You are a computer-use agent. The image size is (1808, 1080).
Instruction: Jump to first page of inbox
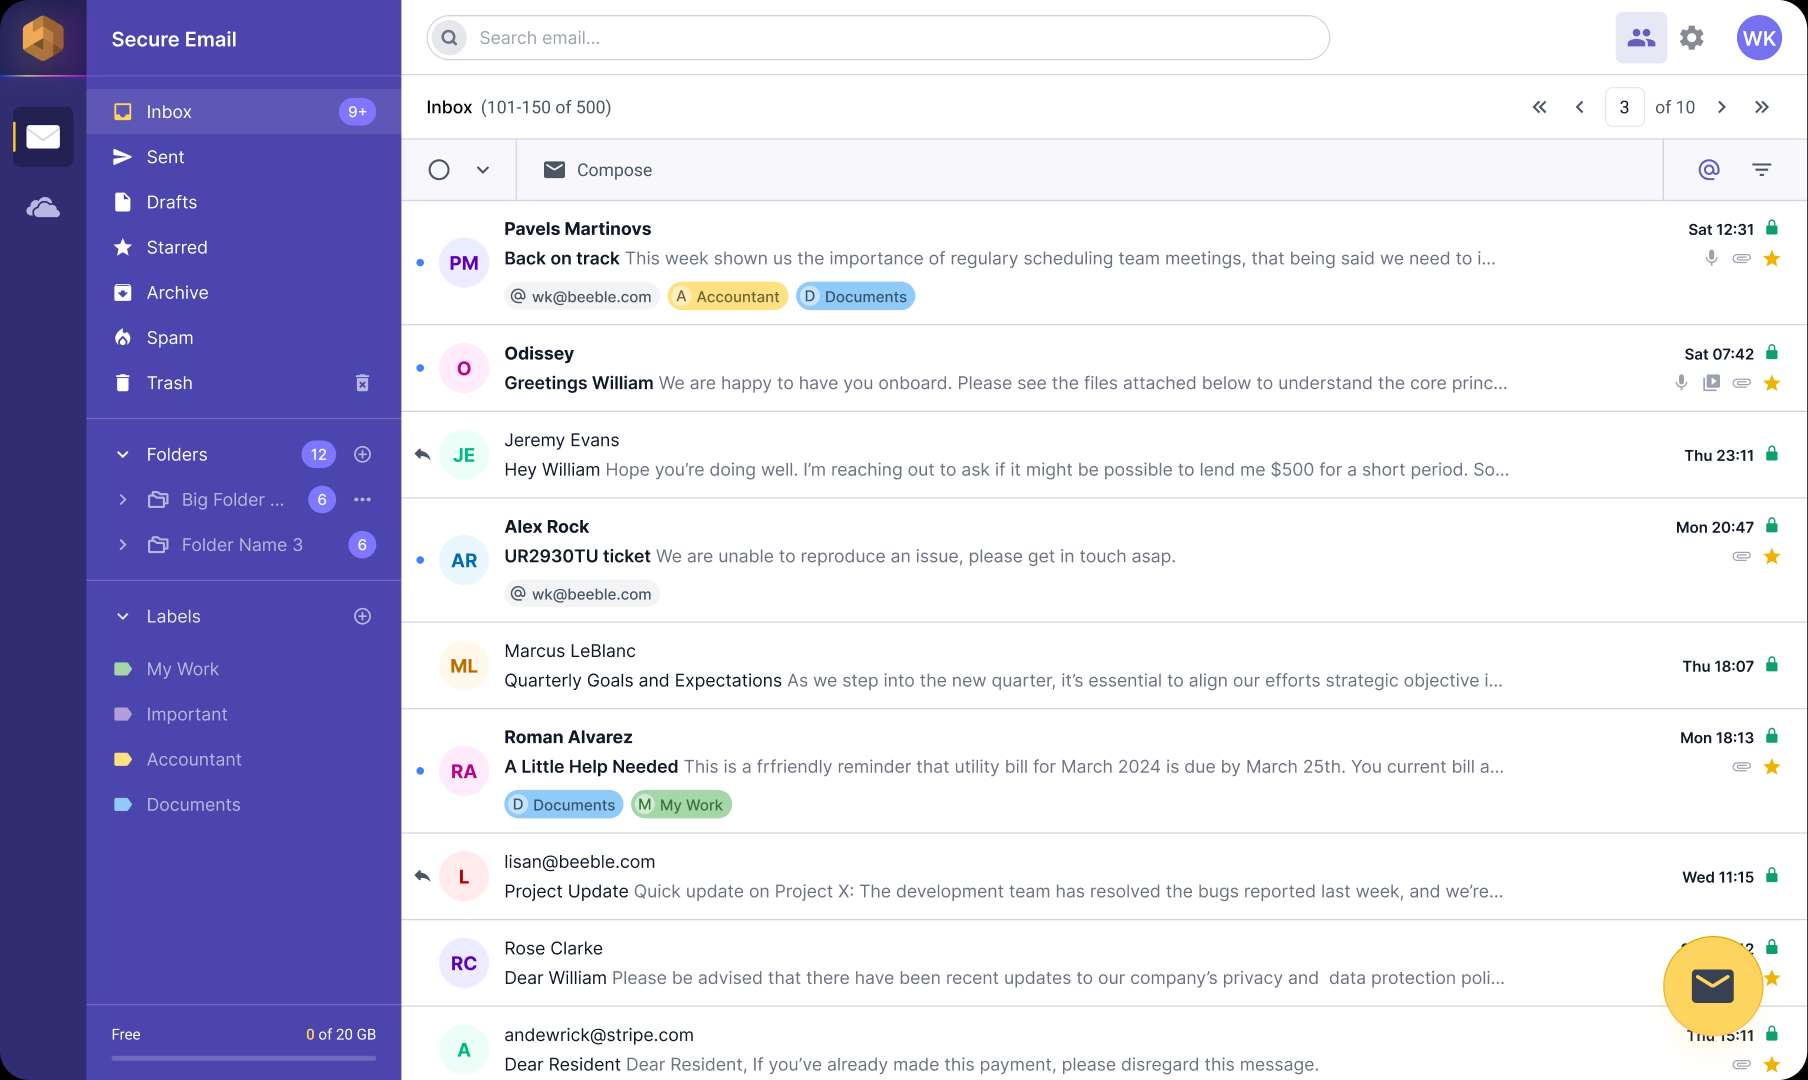click(1540, 107)
